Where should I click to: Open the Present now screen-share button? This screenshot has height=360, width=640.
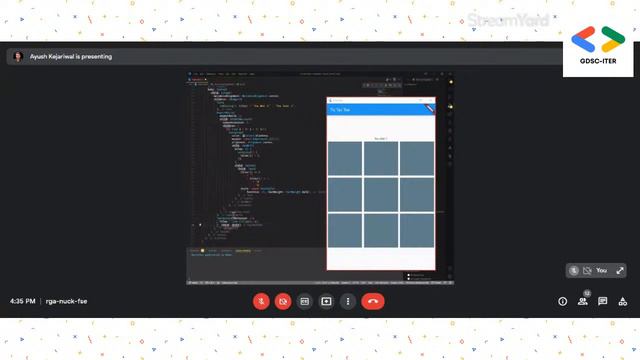(x=326, y=302)
